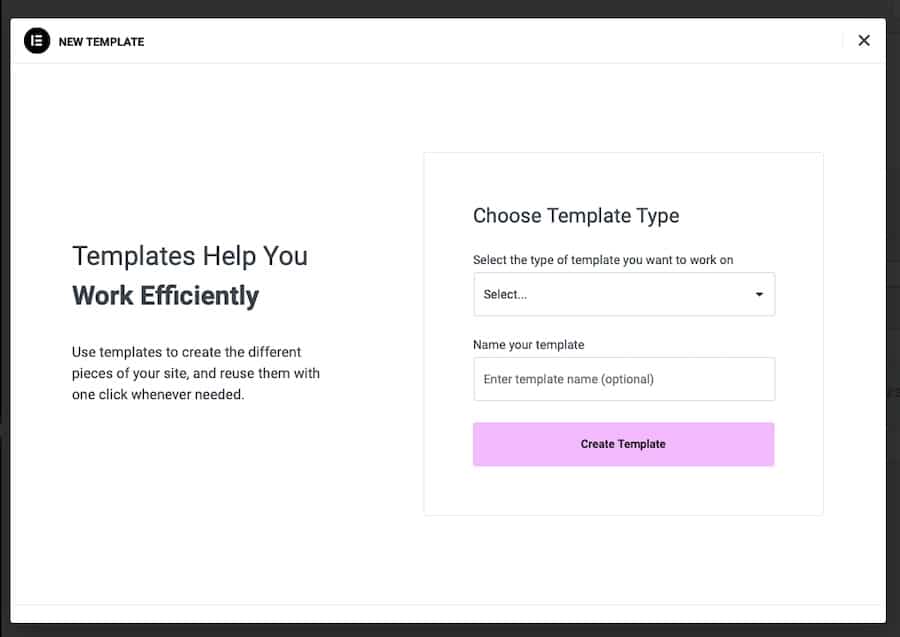This screenshot has height=637, width=900.
Task: Click the pink Create Template button background
Action: [520, 444]
